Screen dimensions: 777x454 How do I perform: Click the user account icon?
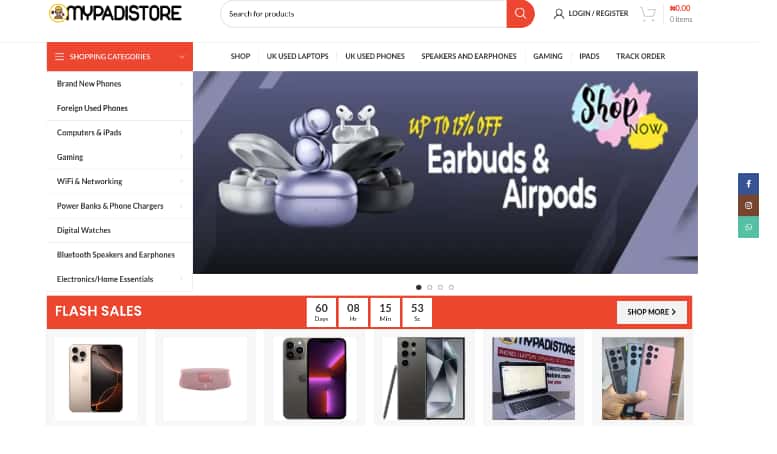click(558, 14)
